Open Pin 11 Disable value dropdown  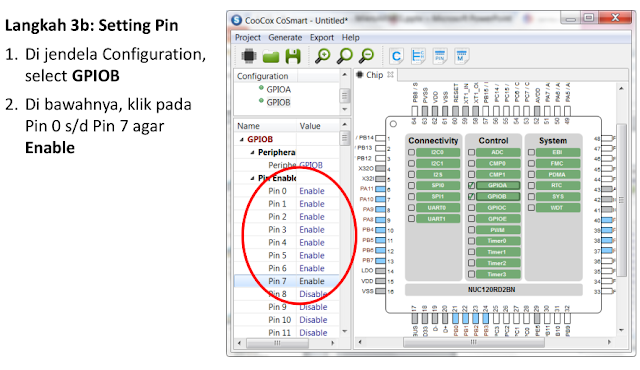[x=313, y=332]
